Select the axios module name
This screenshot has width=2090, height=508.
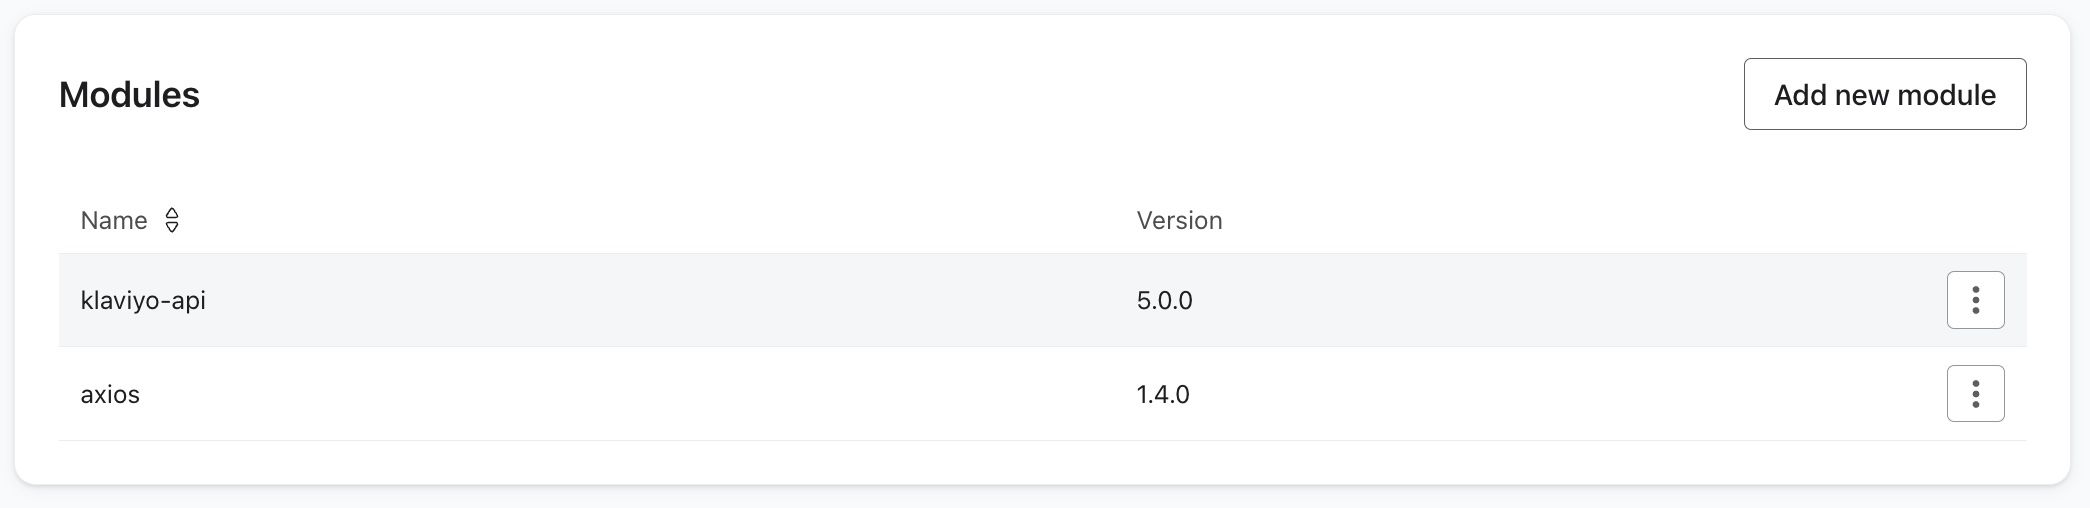pyautogui.click(x=110, y=394)
